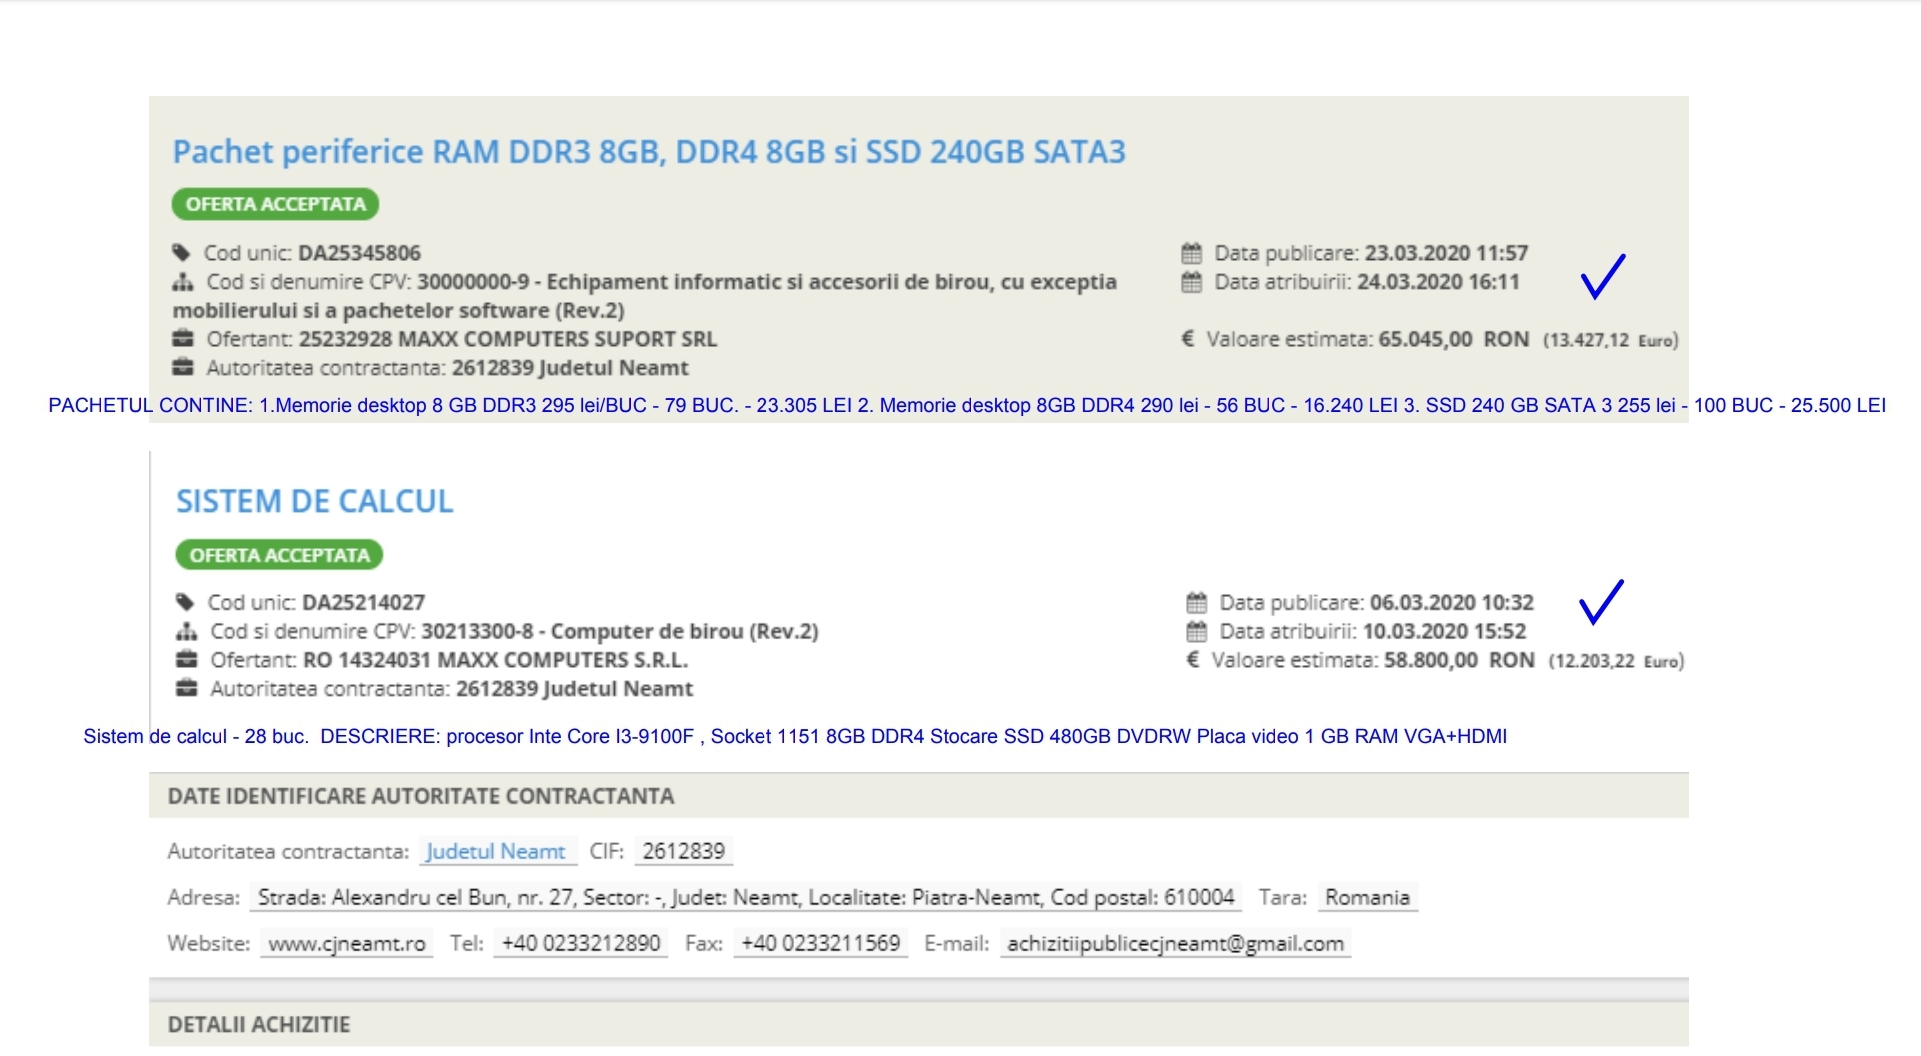Click the achizitiipublicecjneamt@gmail.com e-mail field
The width and height of the screenshot is (1921, 1056).
[1174, 943]
